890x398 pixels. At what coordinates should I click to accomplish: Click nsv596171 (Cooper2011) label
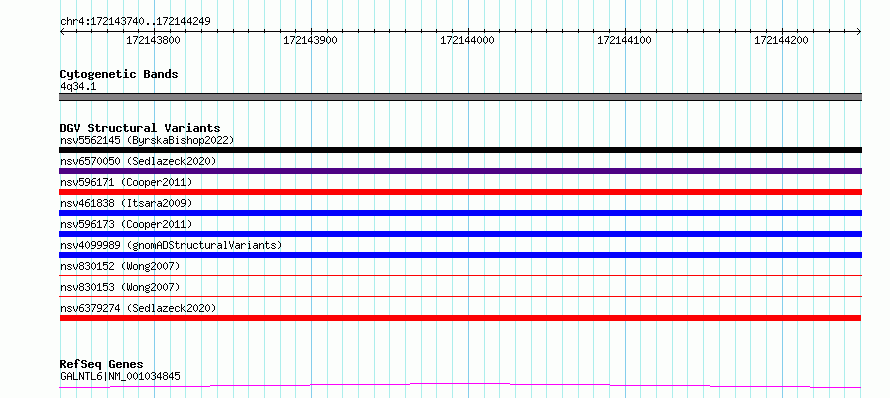pyautogui.click(x=126, y=182)
